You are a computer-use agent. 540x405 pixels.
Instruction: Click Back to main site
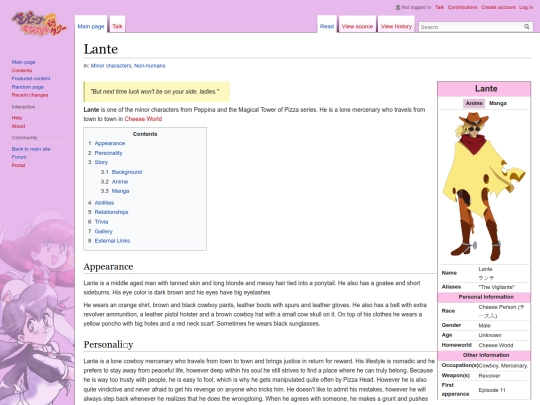click(x=31, y=149)
